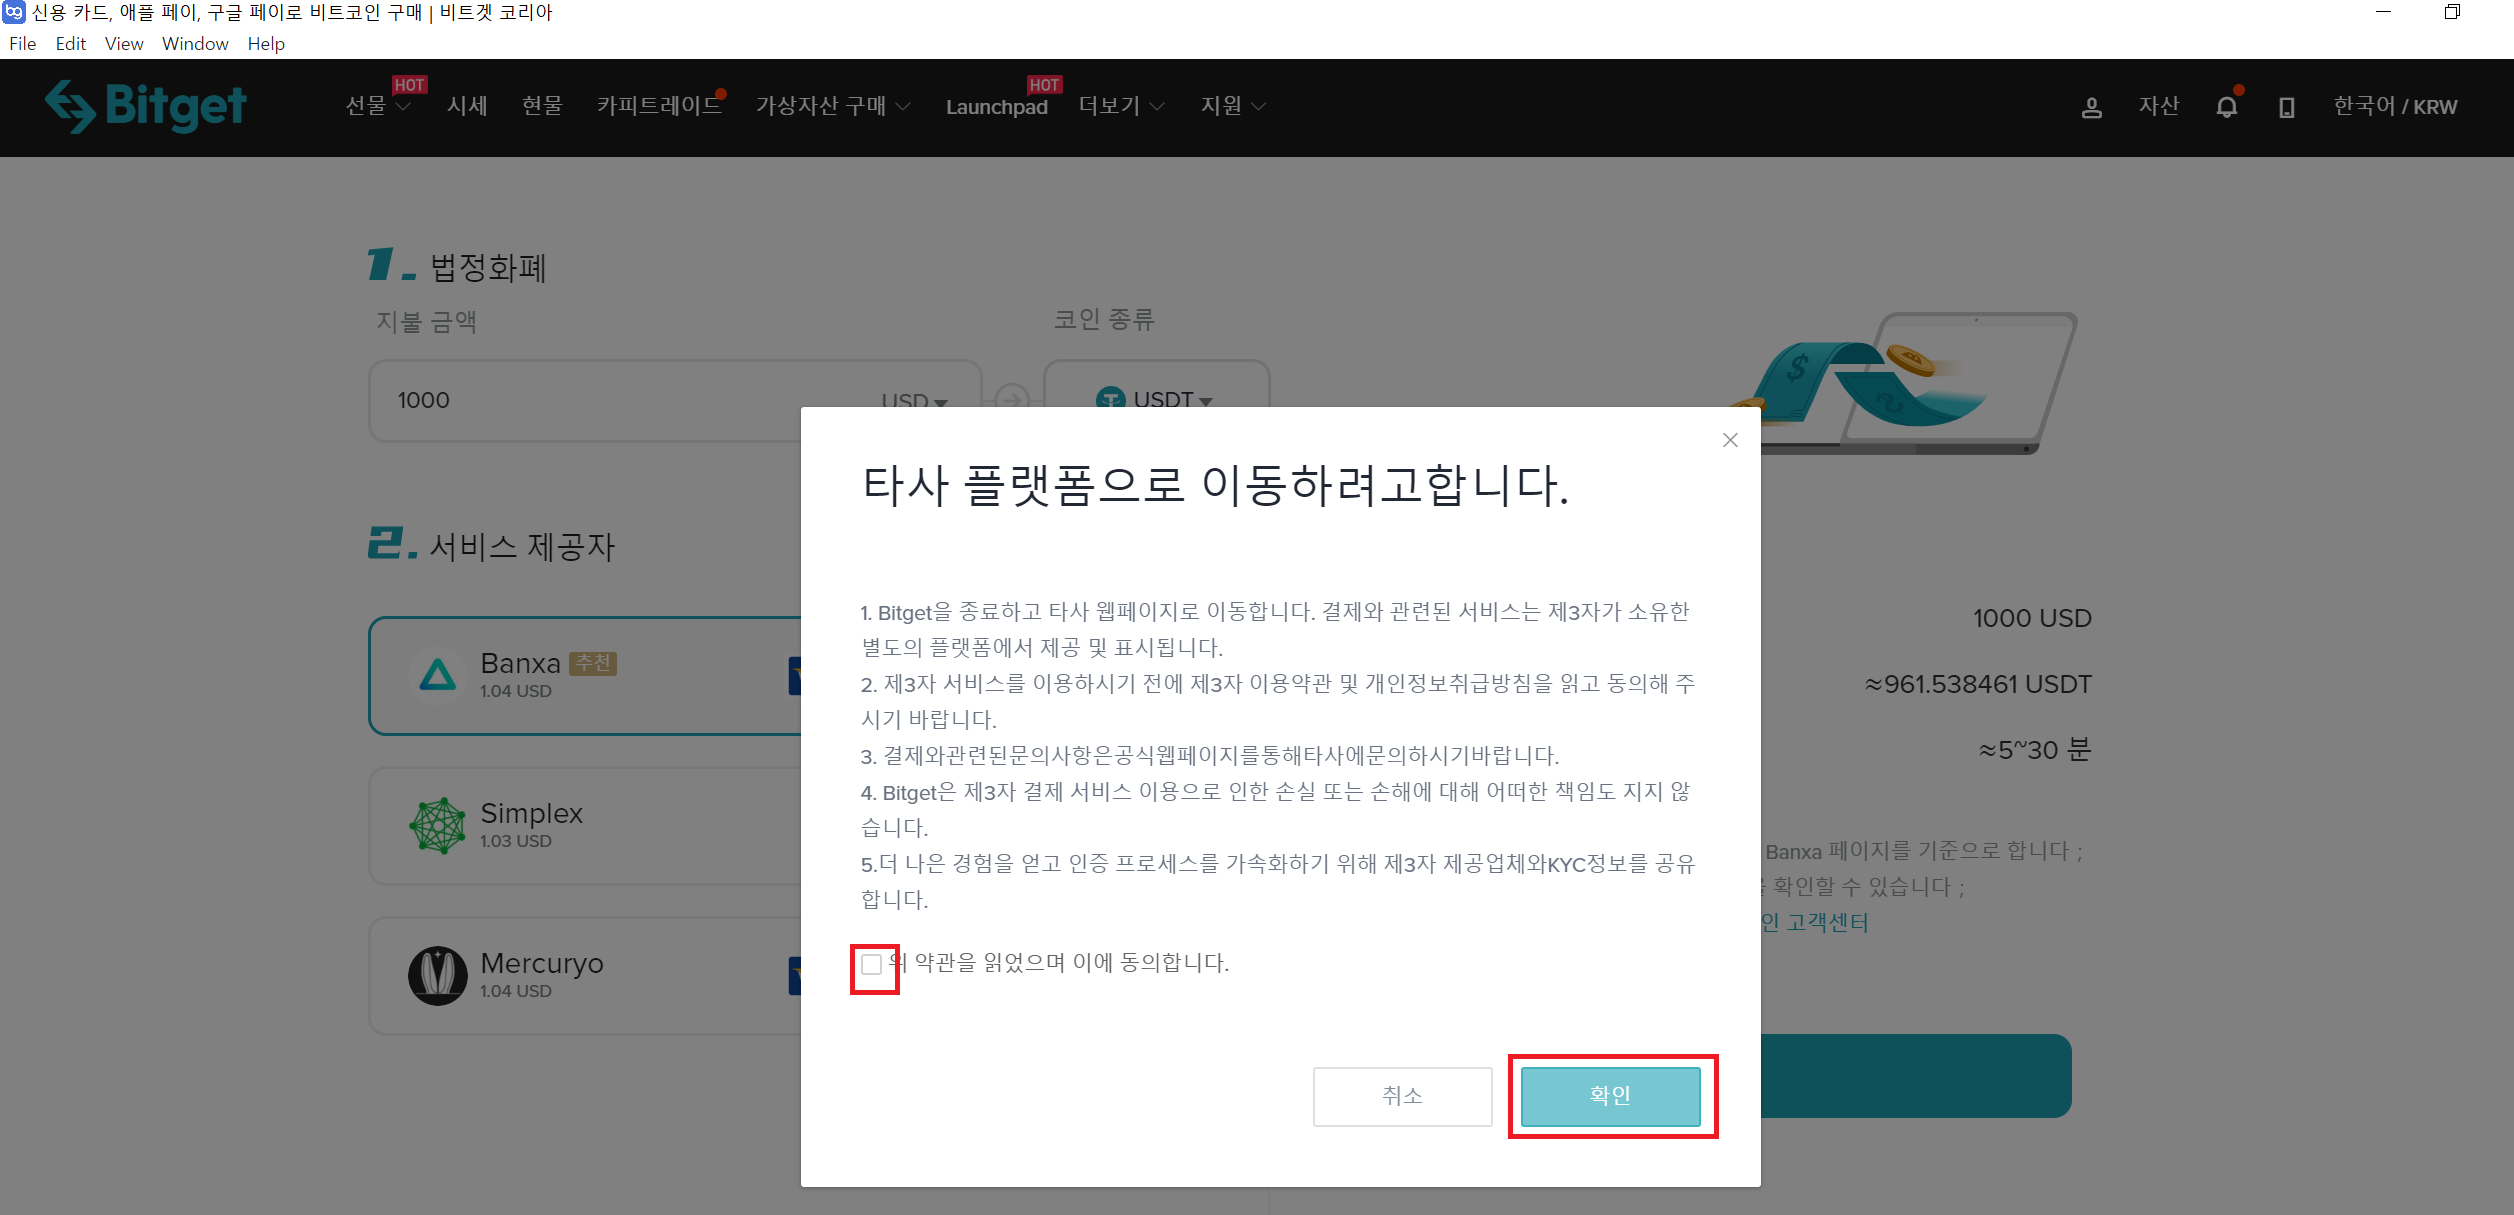Viewport: 2514px width, 1215px height.
Task: Click the dialog title '타사 플랫폼으로 이동하려고합니다.'
Action: pyautogui.click(x=1216, y=485)
